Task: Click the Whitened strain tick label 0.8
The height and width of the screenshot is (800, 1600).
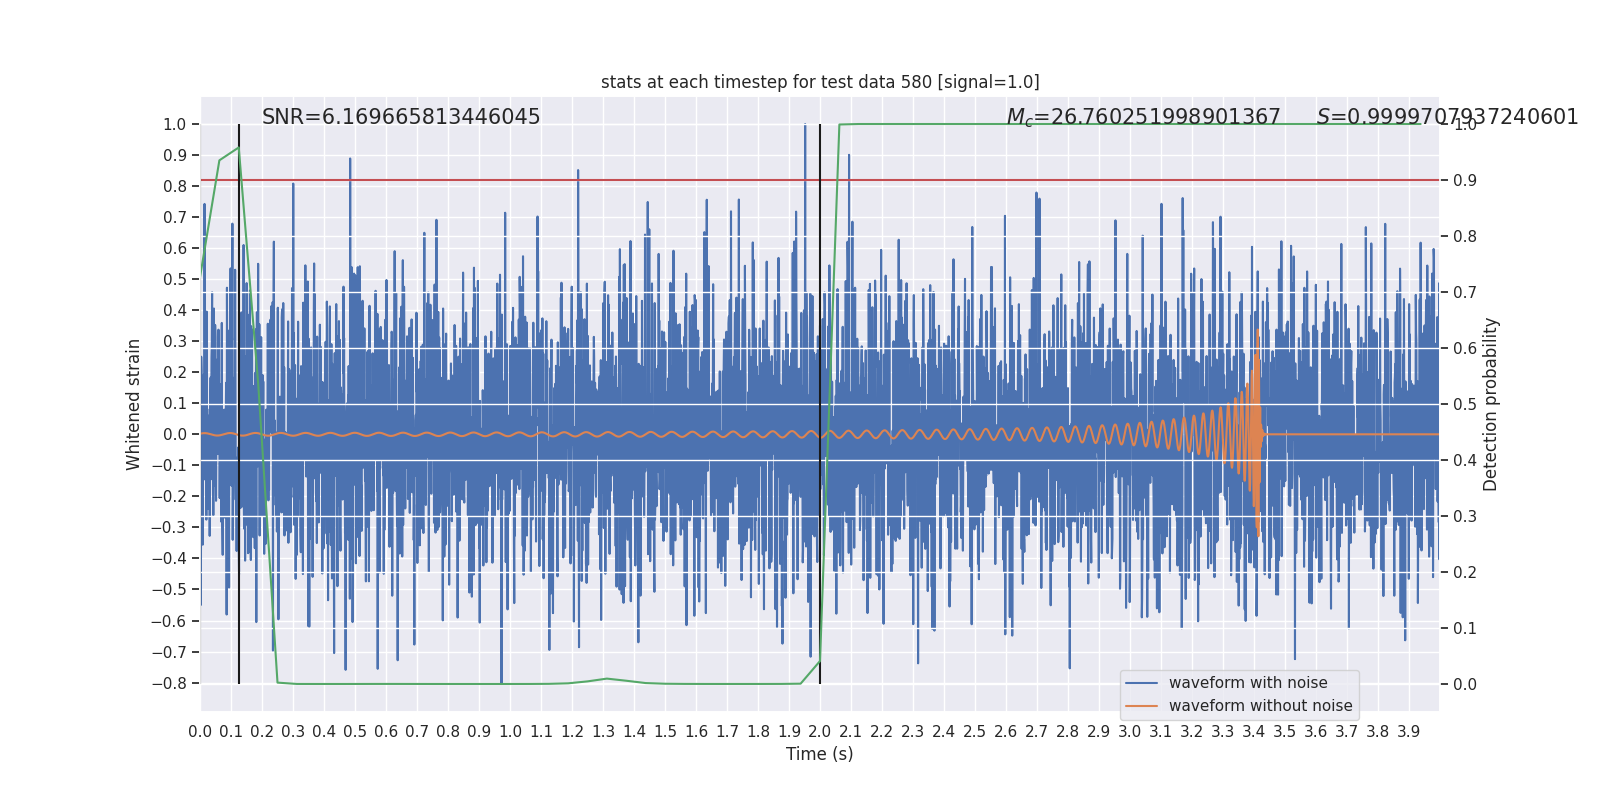Action: pos(175,187)
